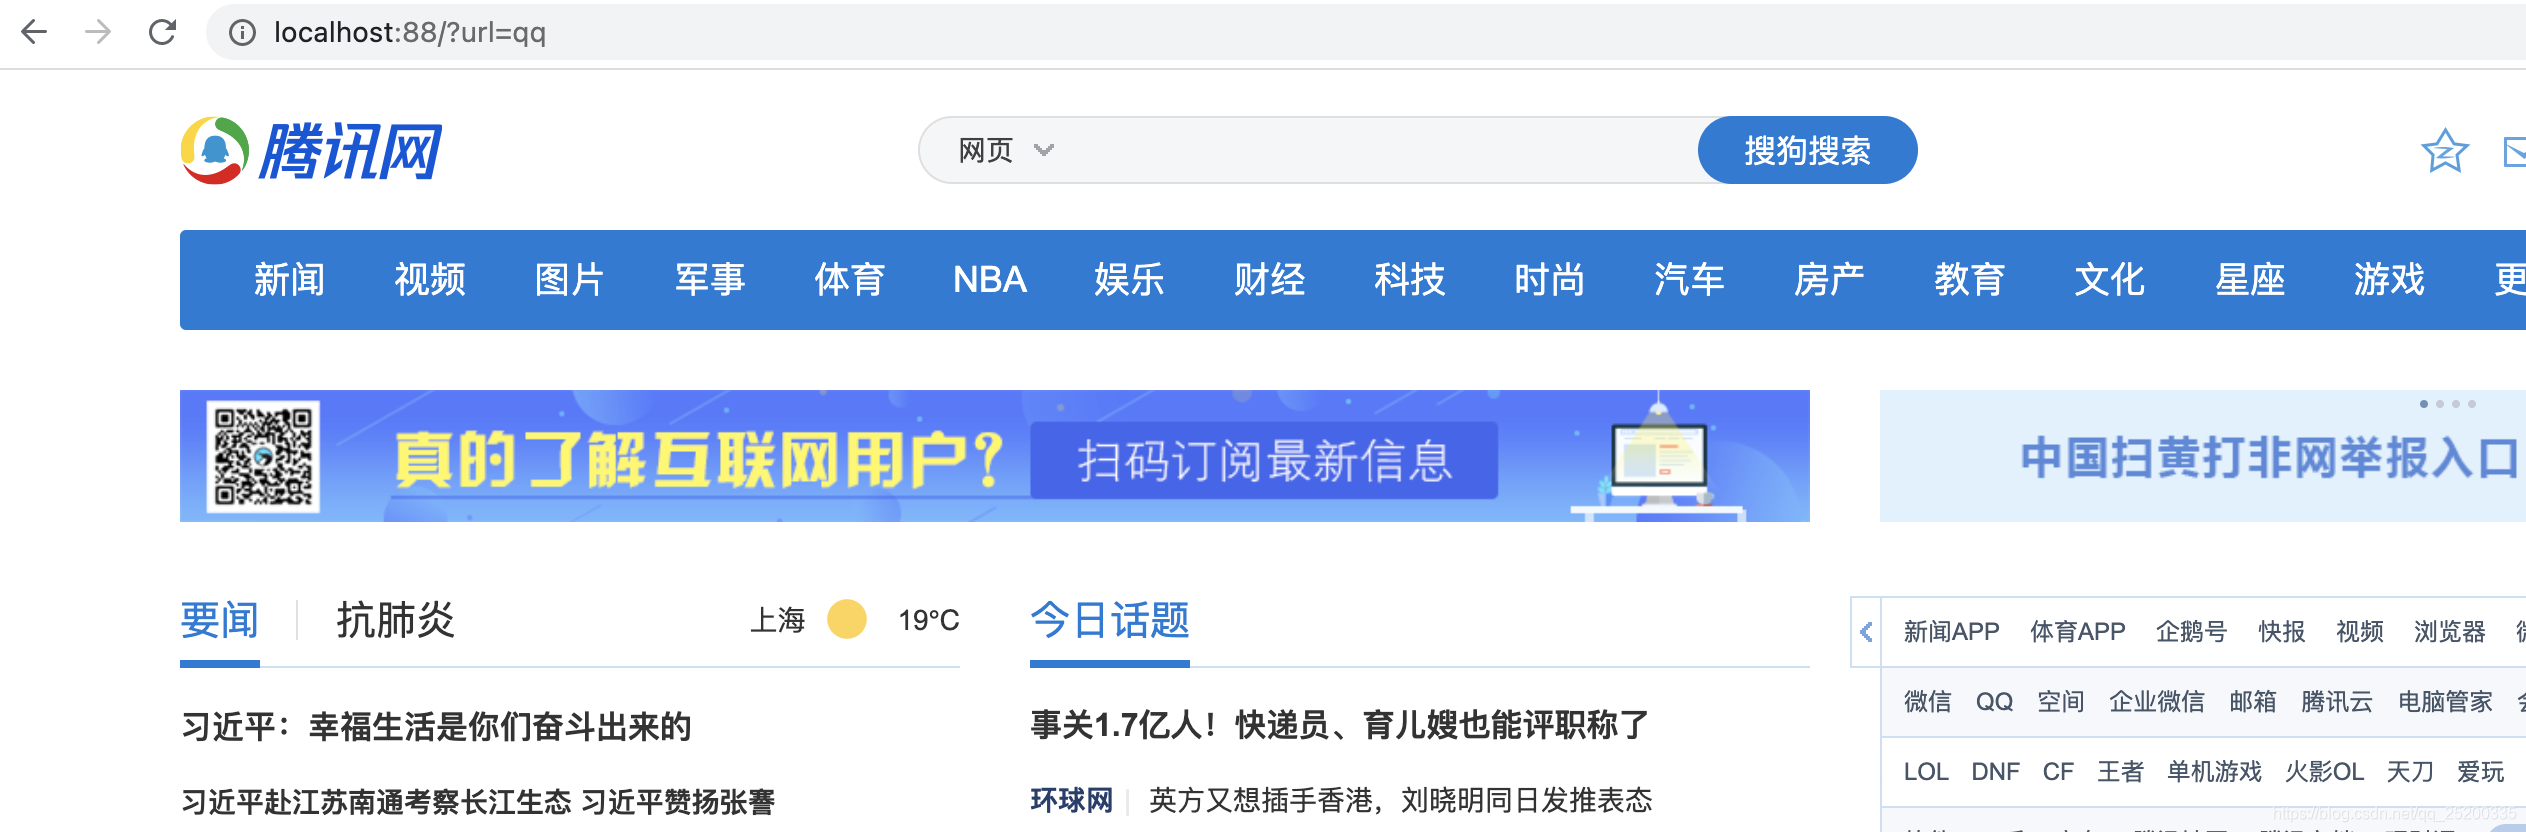Screen dimensions: 2526x832
Task: Open the 王者 game link
Action: pos(2120,772)
